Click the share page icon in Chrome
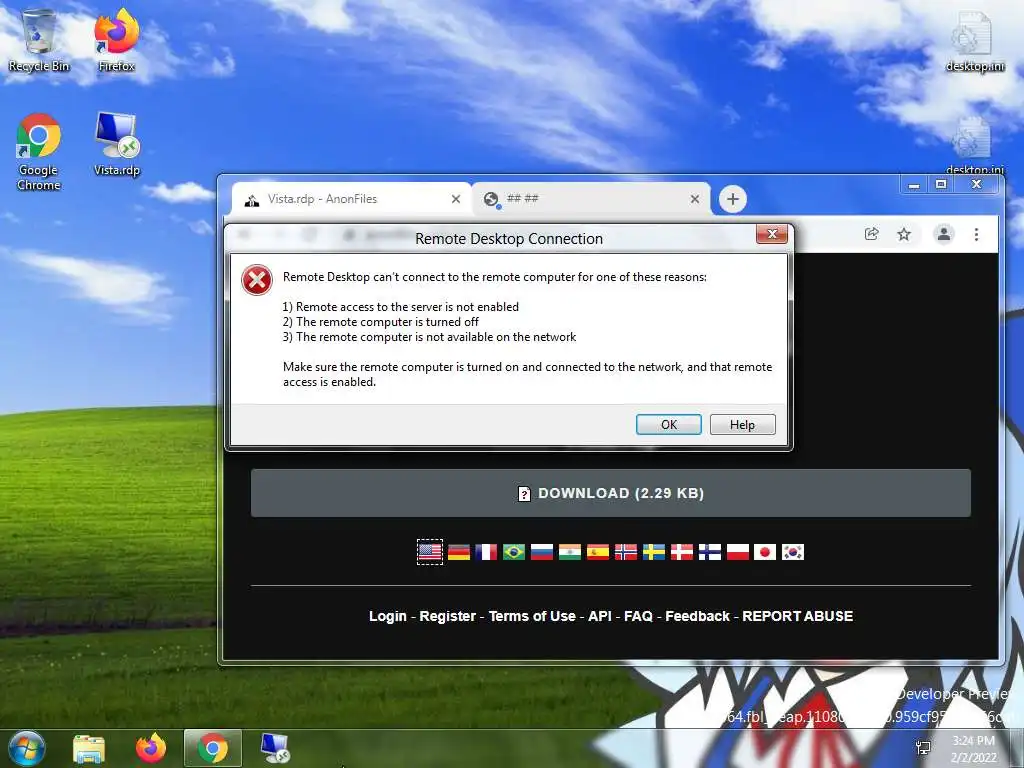 click(x=871, y=234)
